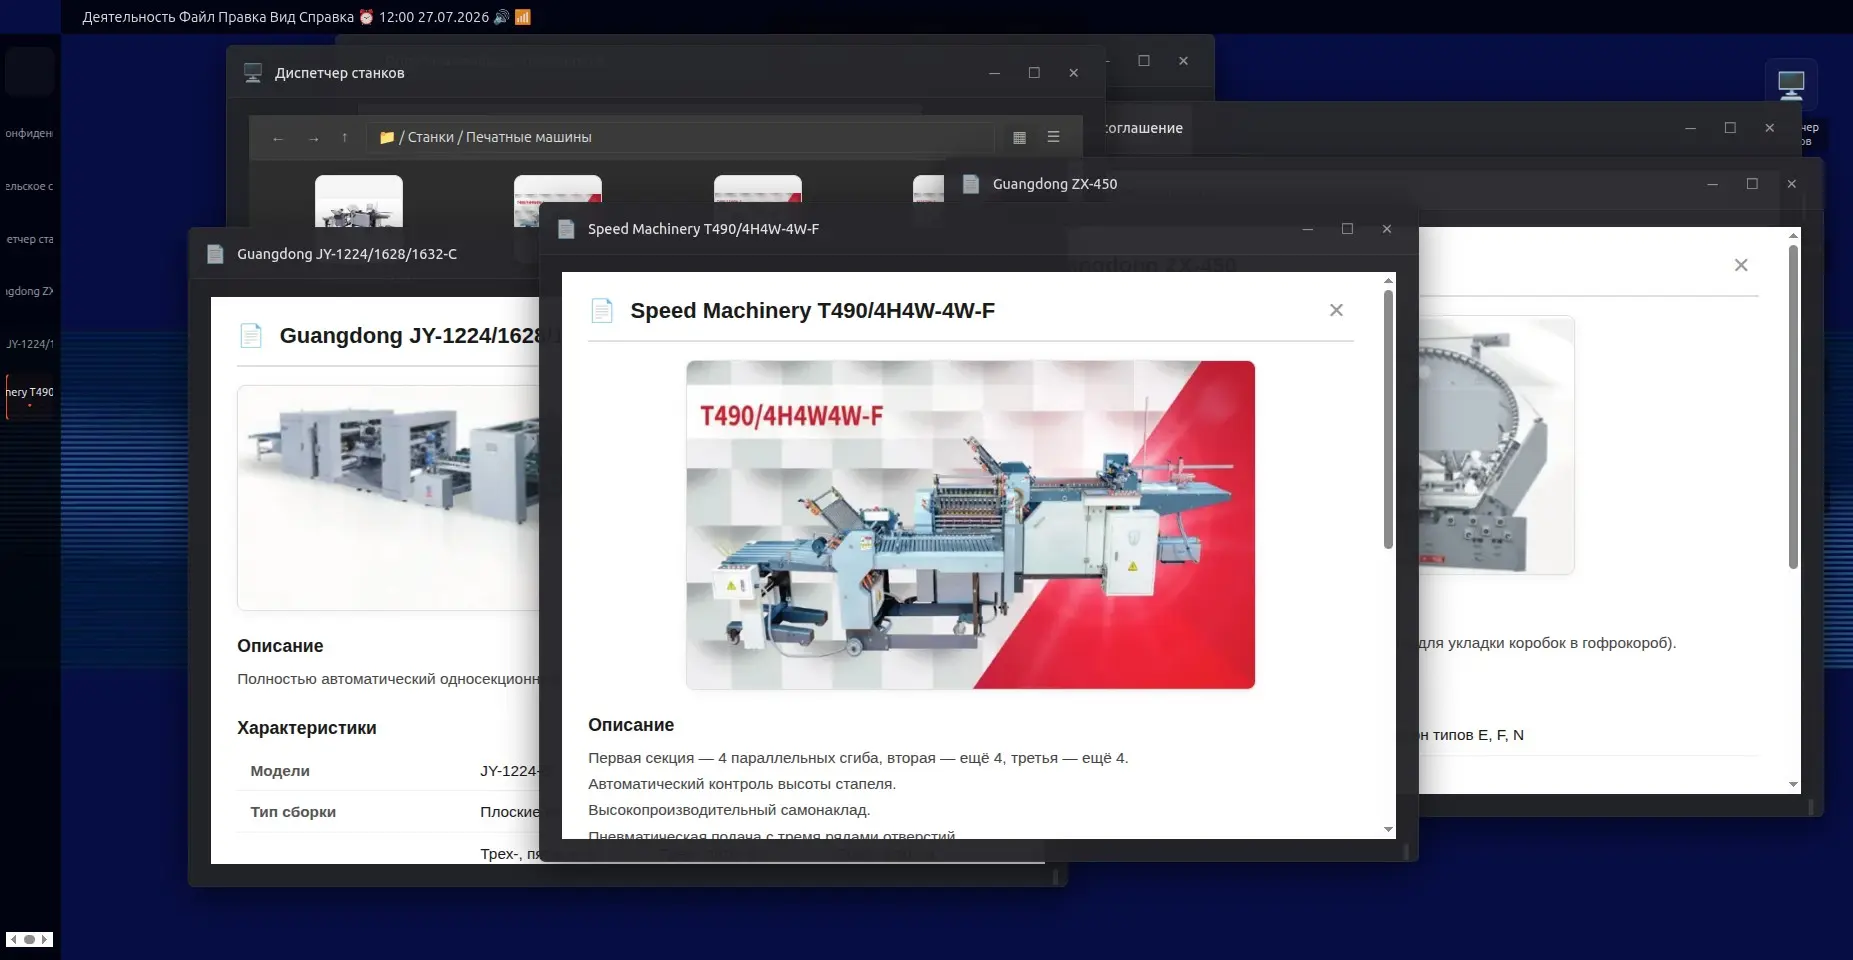Screen dimensions: 1853x960
Task: Maximize the Speed Machinery T490 window
Action: [x=1347, y=229]
